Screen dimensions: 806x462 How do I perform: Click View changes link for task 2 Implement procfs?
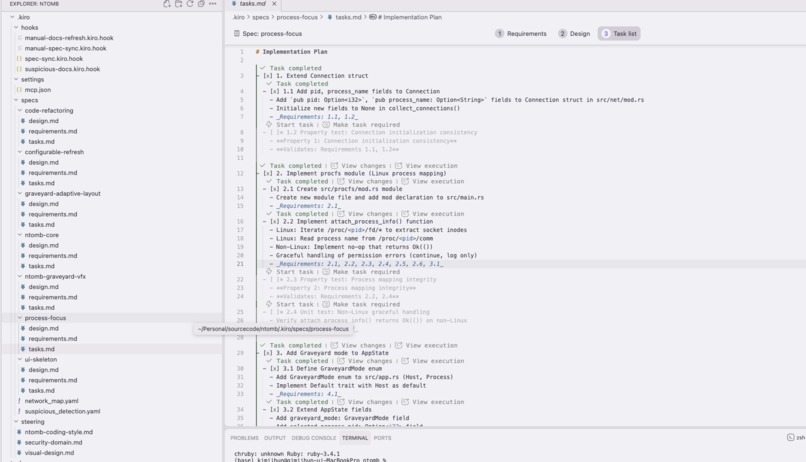tap(363, 165)
